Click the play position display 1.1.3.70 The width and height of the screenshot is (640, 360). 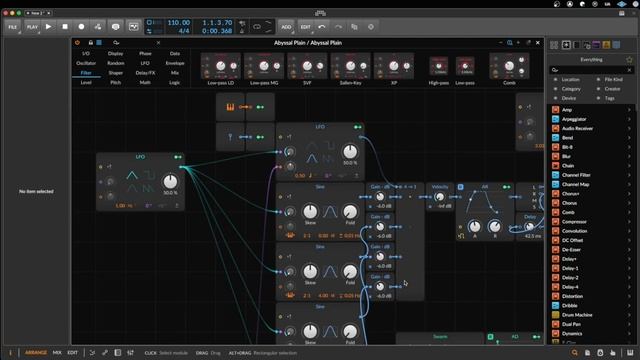[217, 23]
